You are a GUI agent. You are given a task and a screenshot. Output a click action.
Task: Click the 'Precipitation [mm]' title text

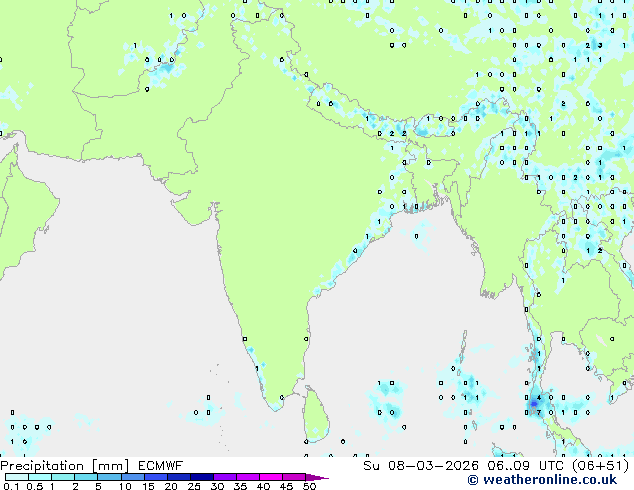click(x=64, y=466)
